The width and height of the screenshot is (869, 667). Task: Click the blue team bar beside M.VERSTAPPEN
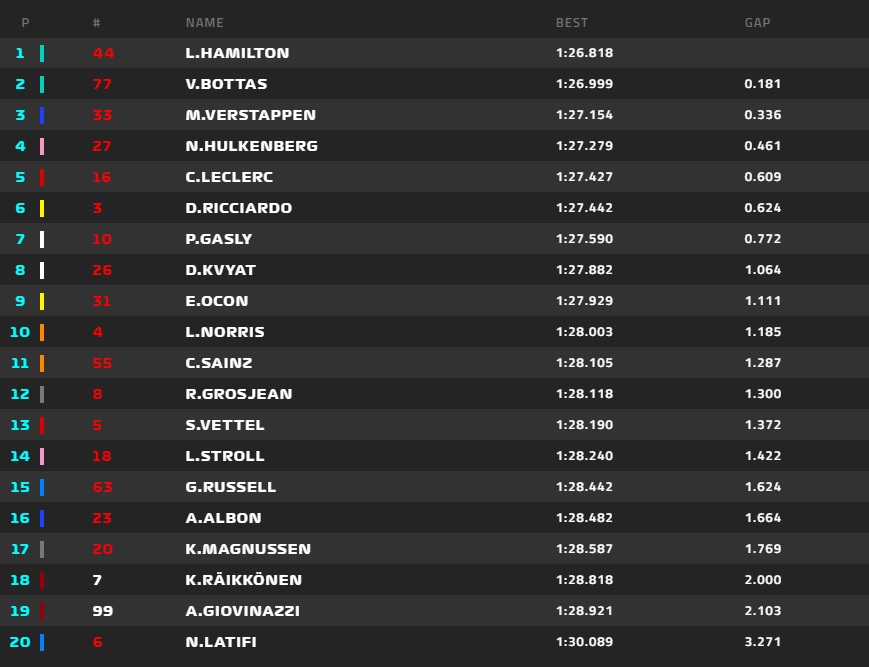[x=42, y=115]
